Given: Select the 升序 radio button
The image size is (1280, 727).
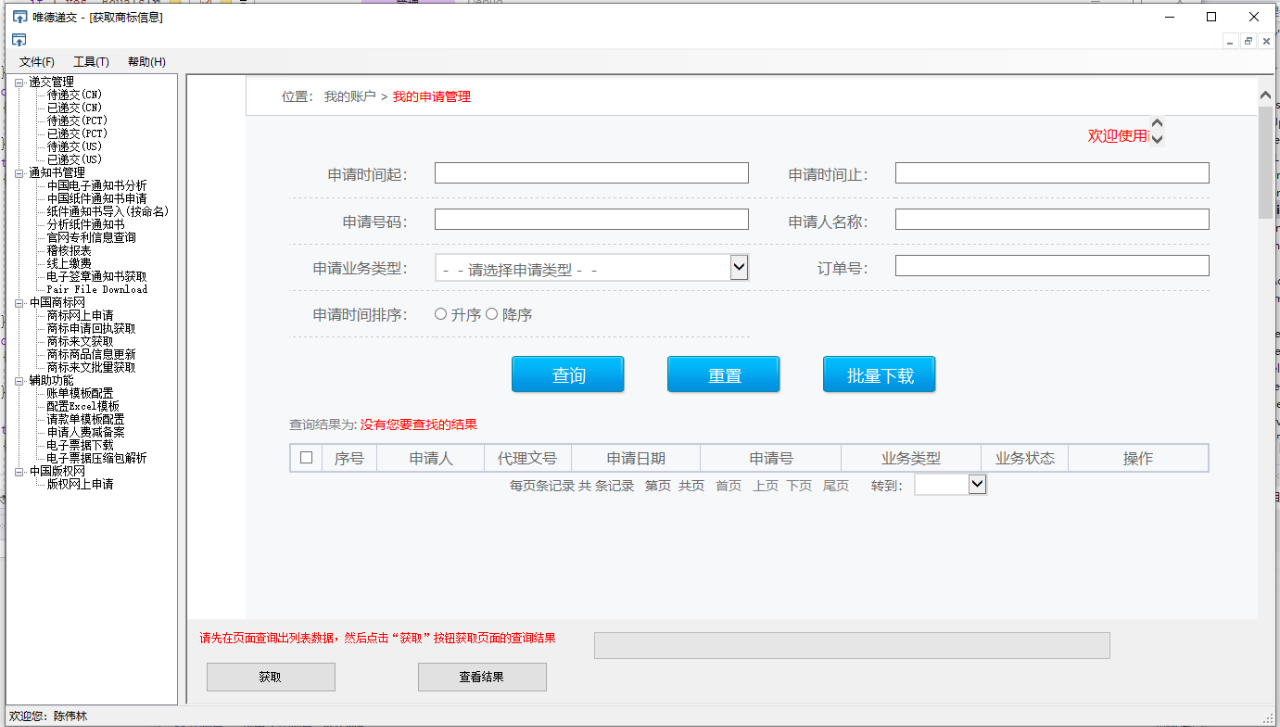Looking at the screenshot, I should pos(441,314).
